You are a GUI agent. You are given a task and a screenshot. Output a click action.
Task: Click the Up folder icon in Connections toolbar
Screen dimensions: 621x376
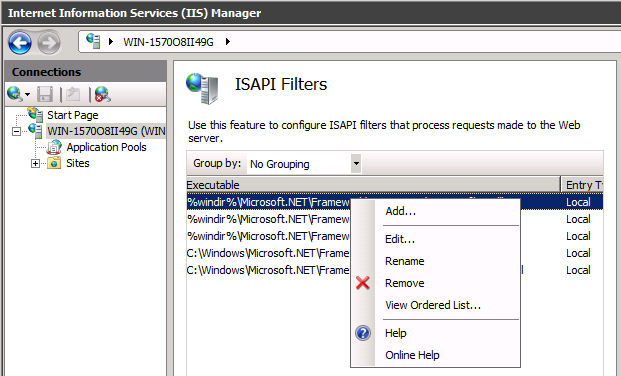click(73, 94)
